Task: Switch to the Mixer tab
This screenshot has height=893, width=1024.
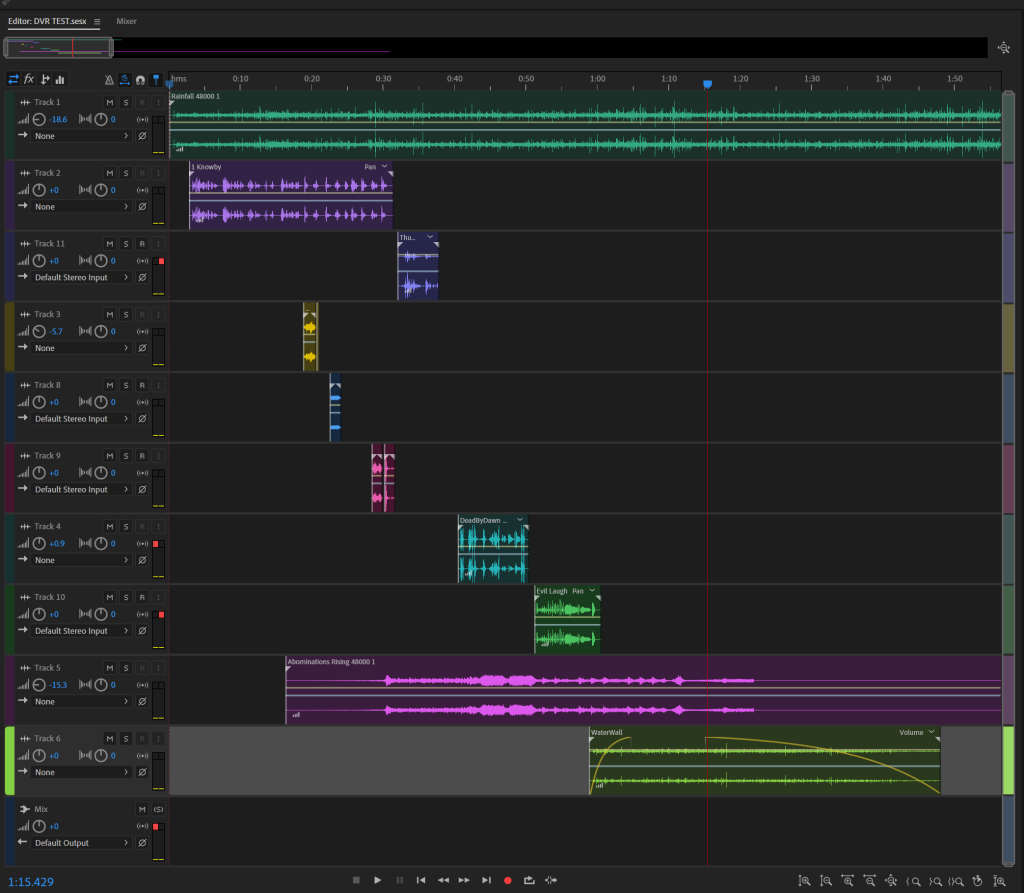Action: point(126,21)
